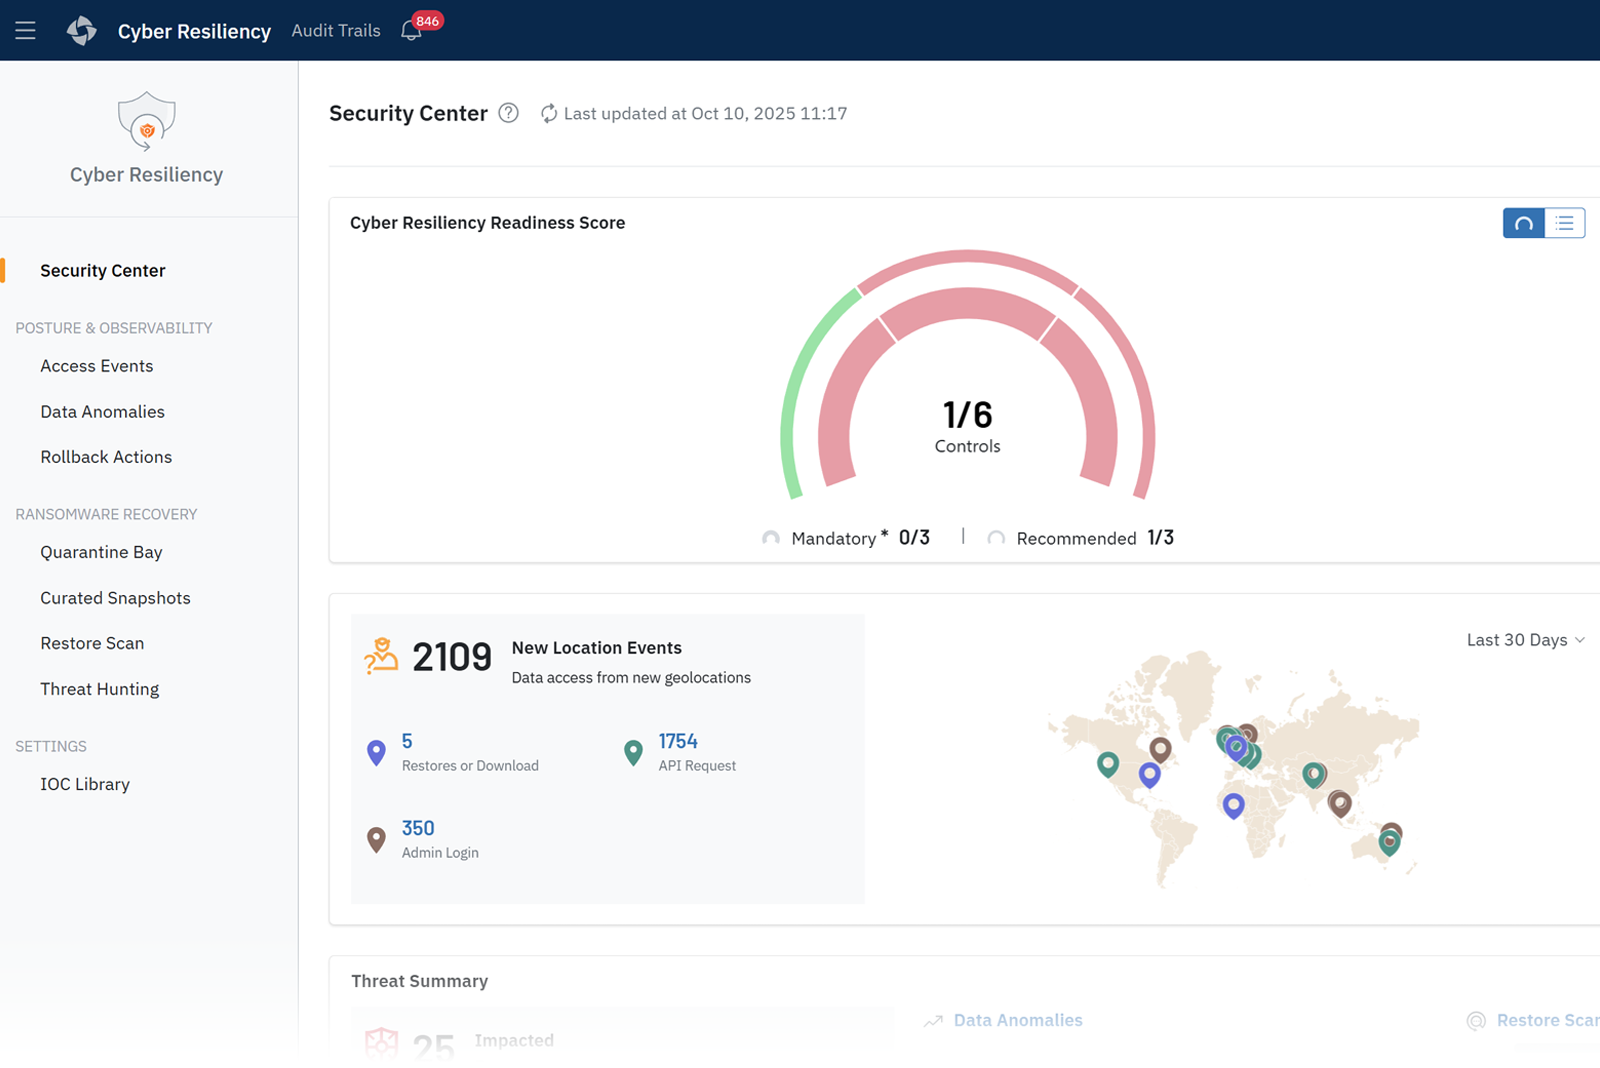Open the Last 30 Days dropdown

1524,640
